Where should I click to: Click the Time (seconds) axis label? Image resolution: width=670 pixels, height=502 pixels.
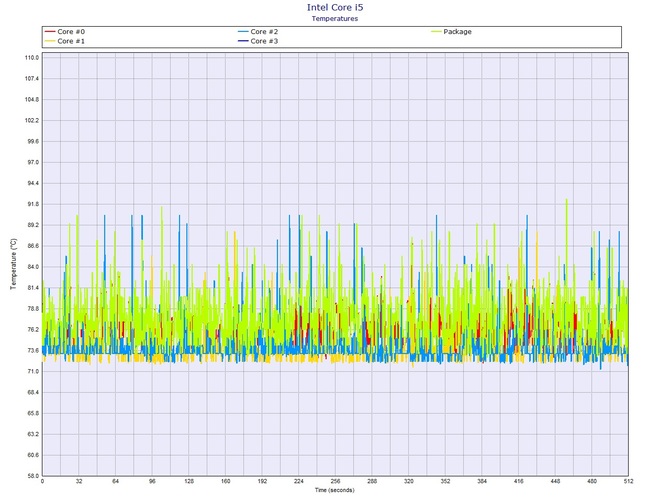tap(334, 491)
